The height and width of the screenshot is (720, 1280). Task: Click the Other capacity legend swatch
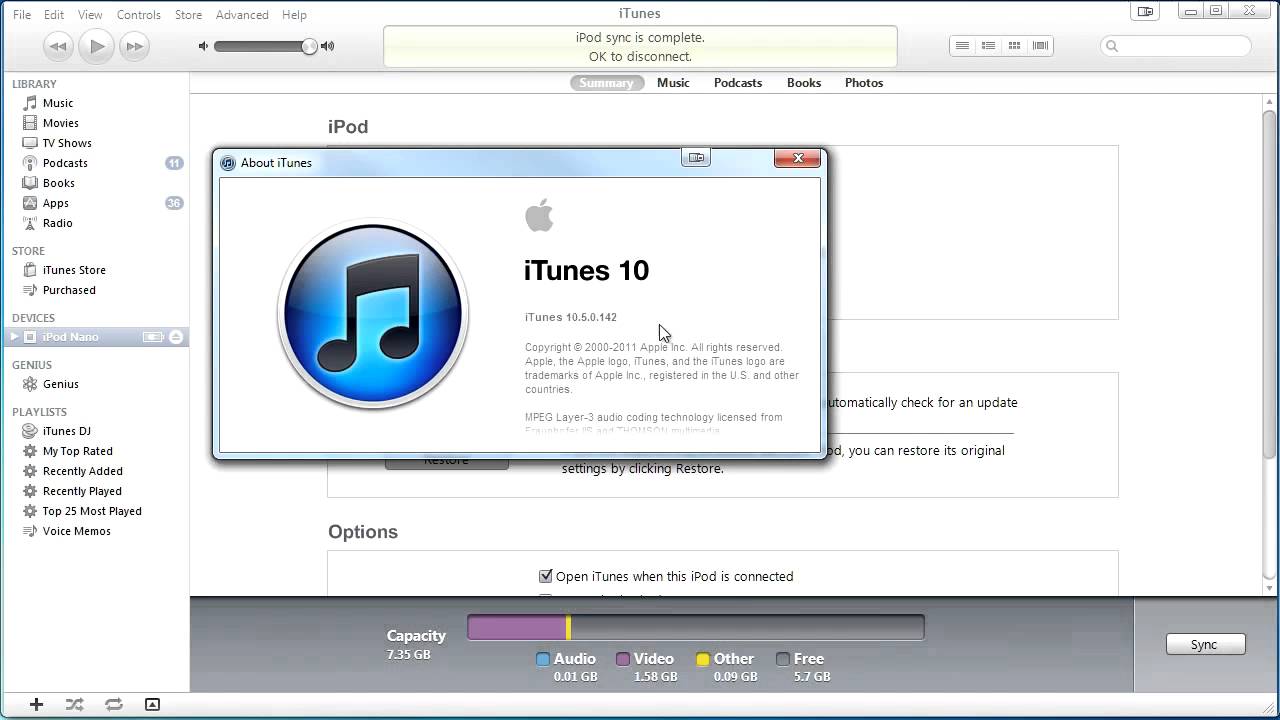pyautogui.click(x=703, y=659)
